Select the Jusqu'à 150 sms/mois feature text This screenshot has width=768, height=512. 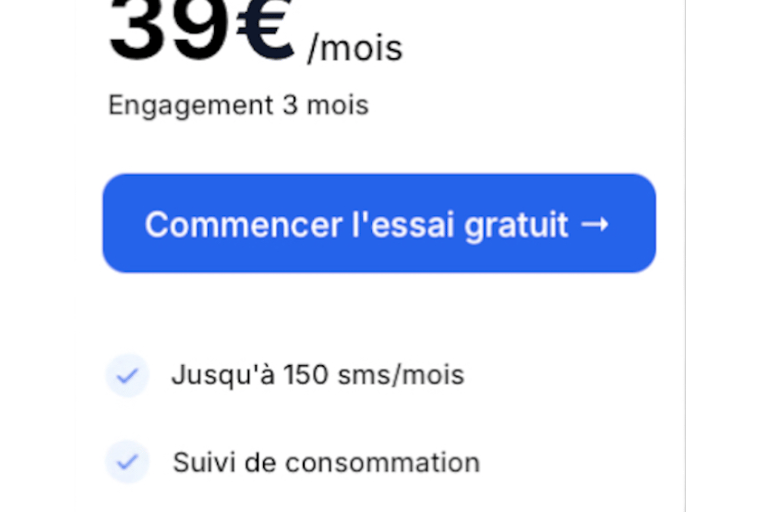click(x=318, y=376)
